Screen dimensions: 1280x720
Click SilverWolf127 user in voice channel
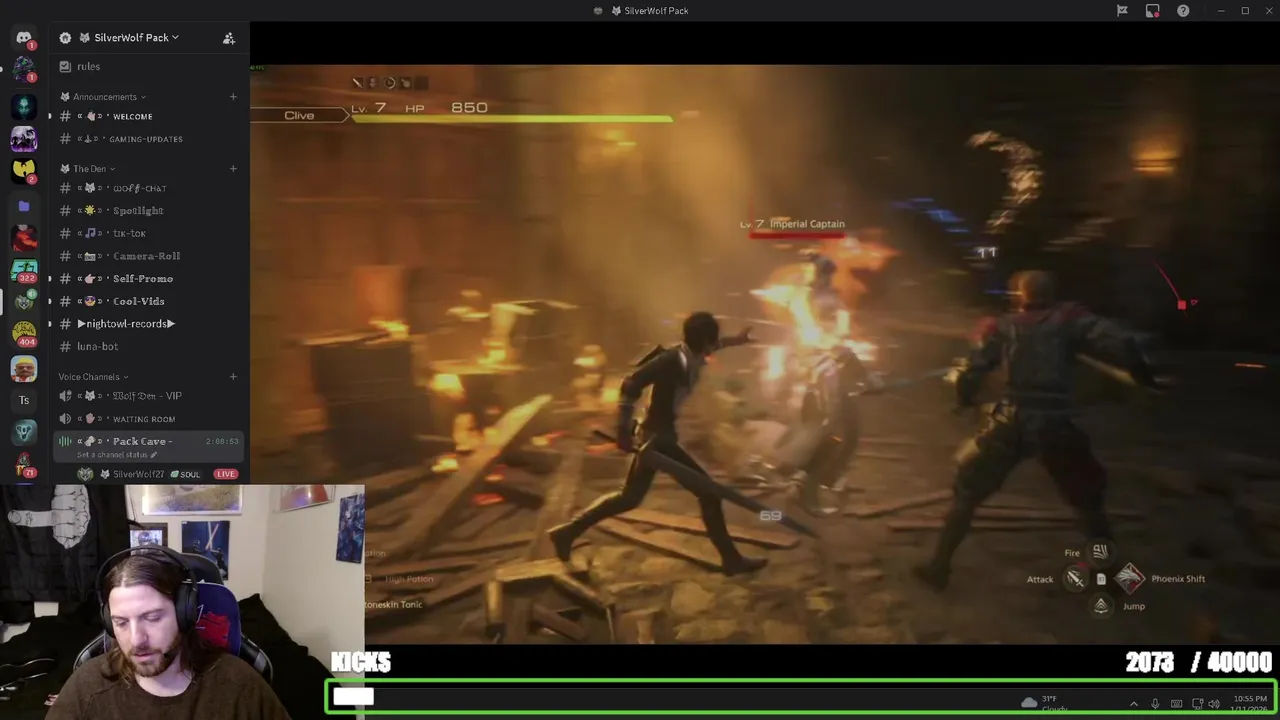point(150,474)
